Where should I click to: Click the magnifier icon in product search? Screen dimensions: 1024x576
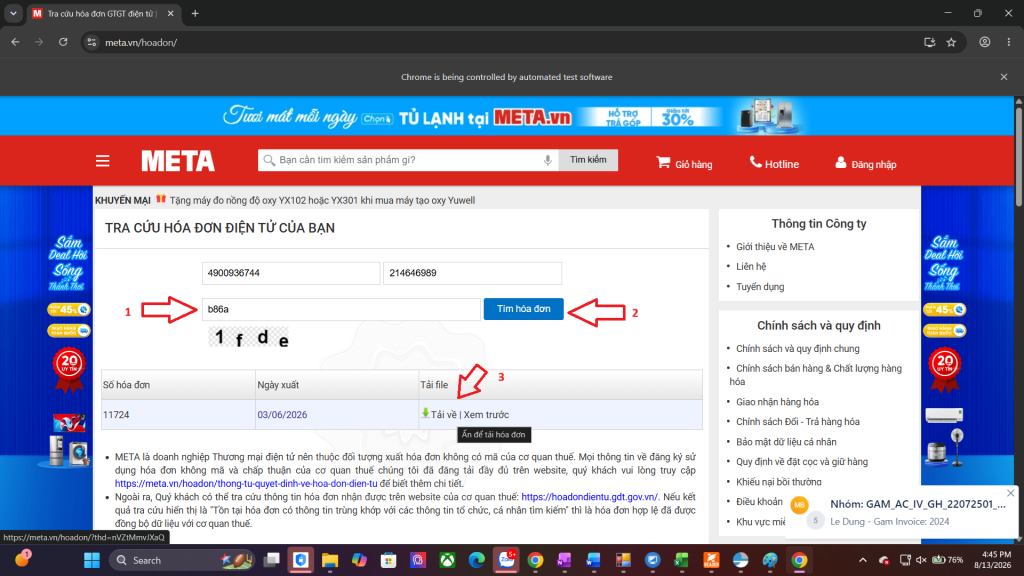(x=268, y=160)
